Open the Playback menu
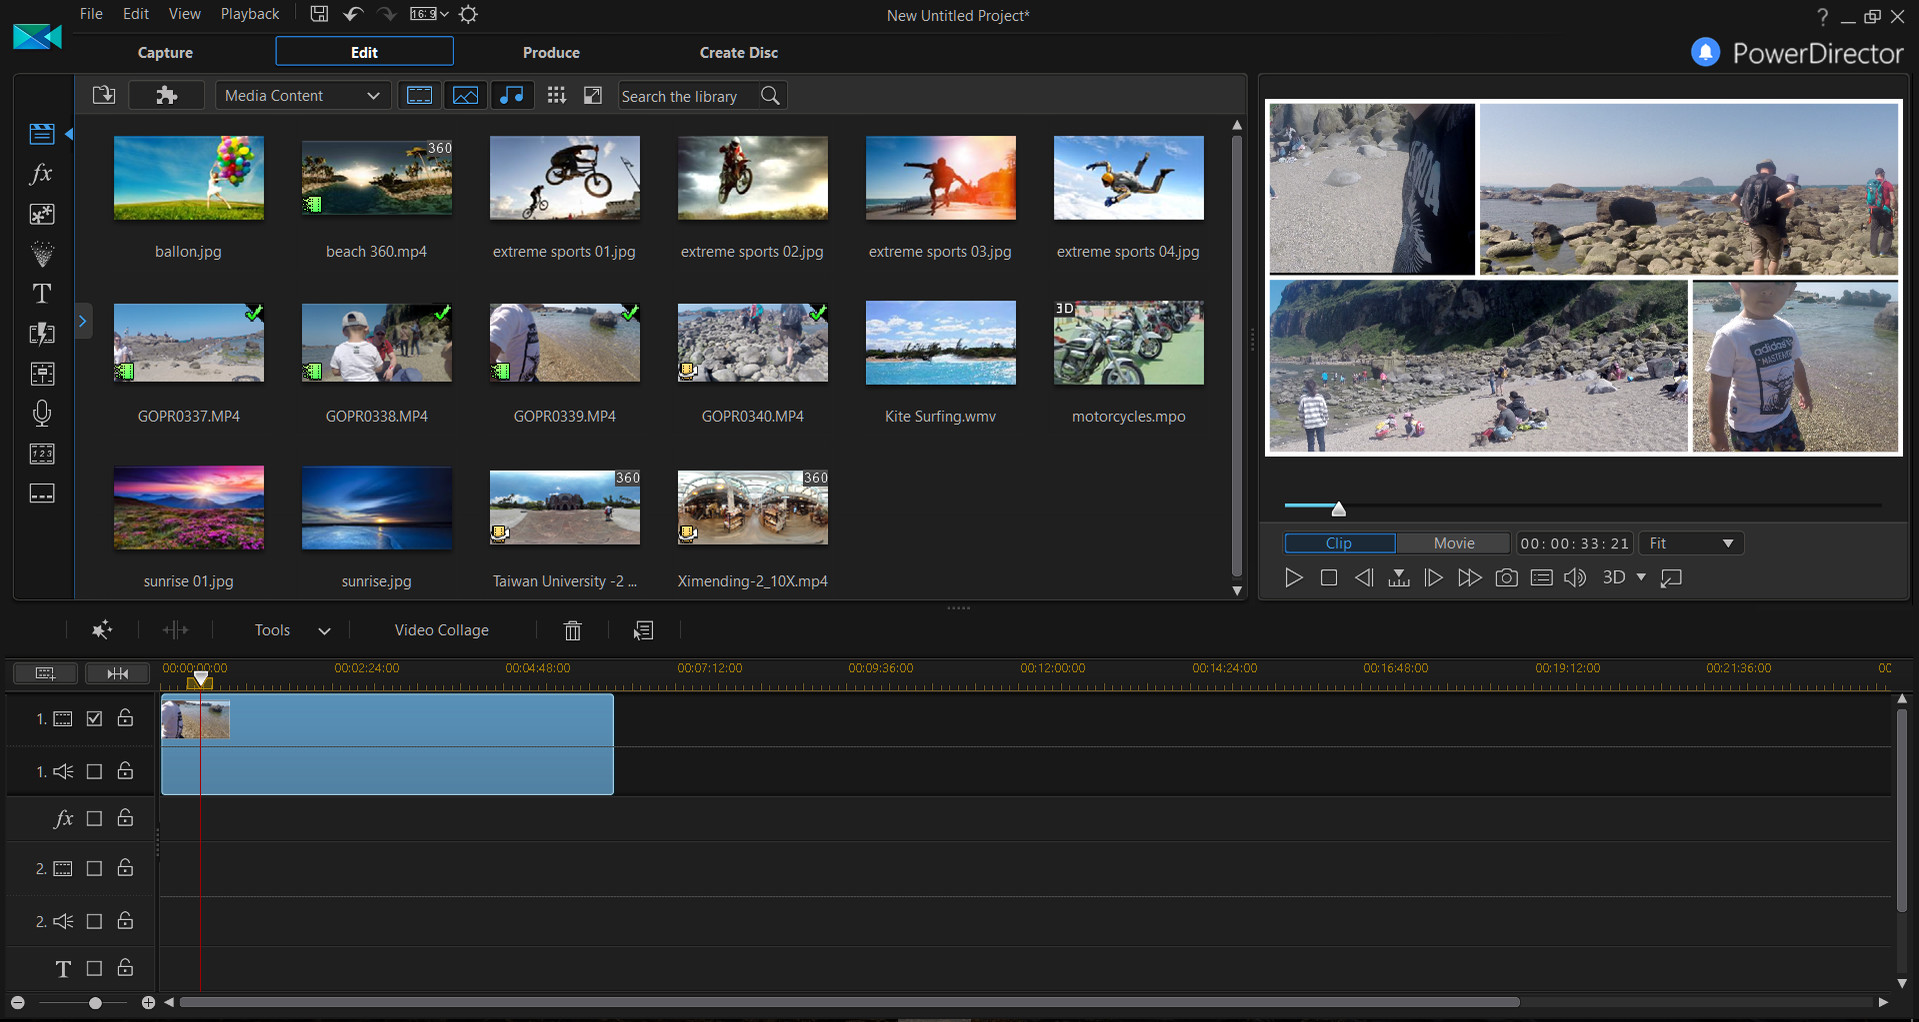The width and height of the screenshot is (1919, 1022). tap(249, 13)
